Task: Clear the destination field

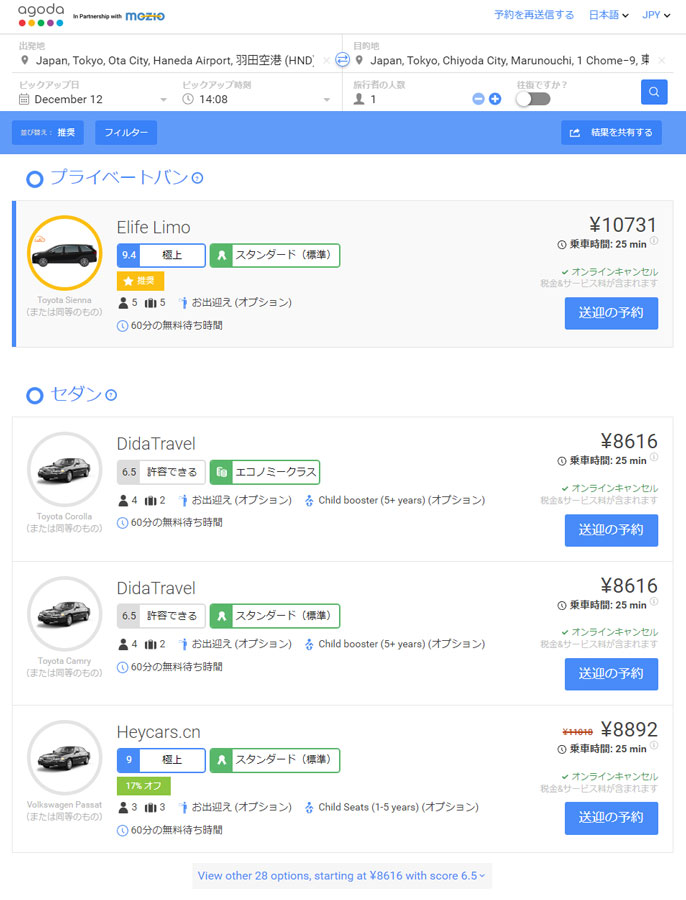Action: pyautogui.click(x=662, y=60)
